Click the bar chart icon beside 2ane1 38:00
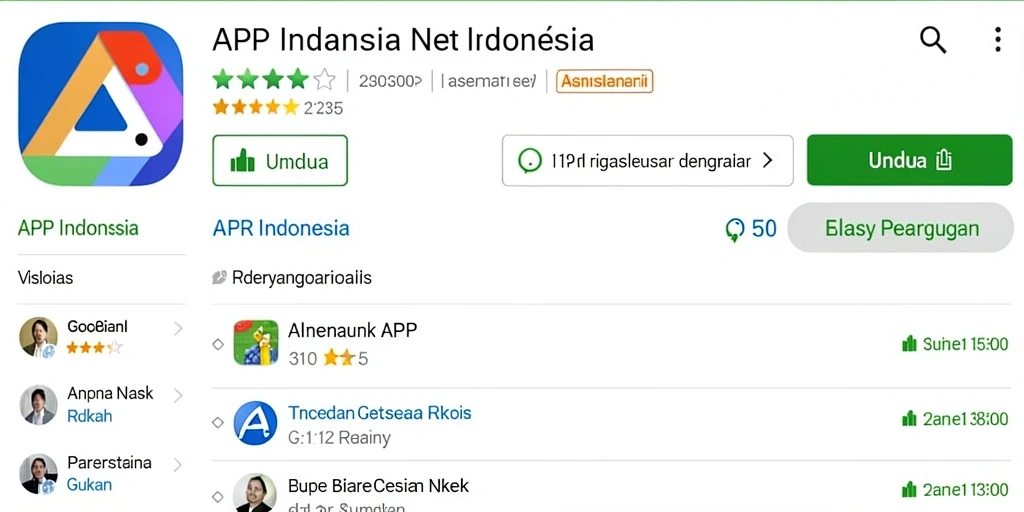 click(x=909, y=419)
